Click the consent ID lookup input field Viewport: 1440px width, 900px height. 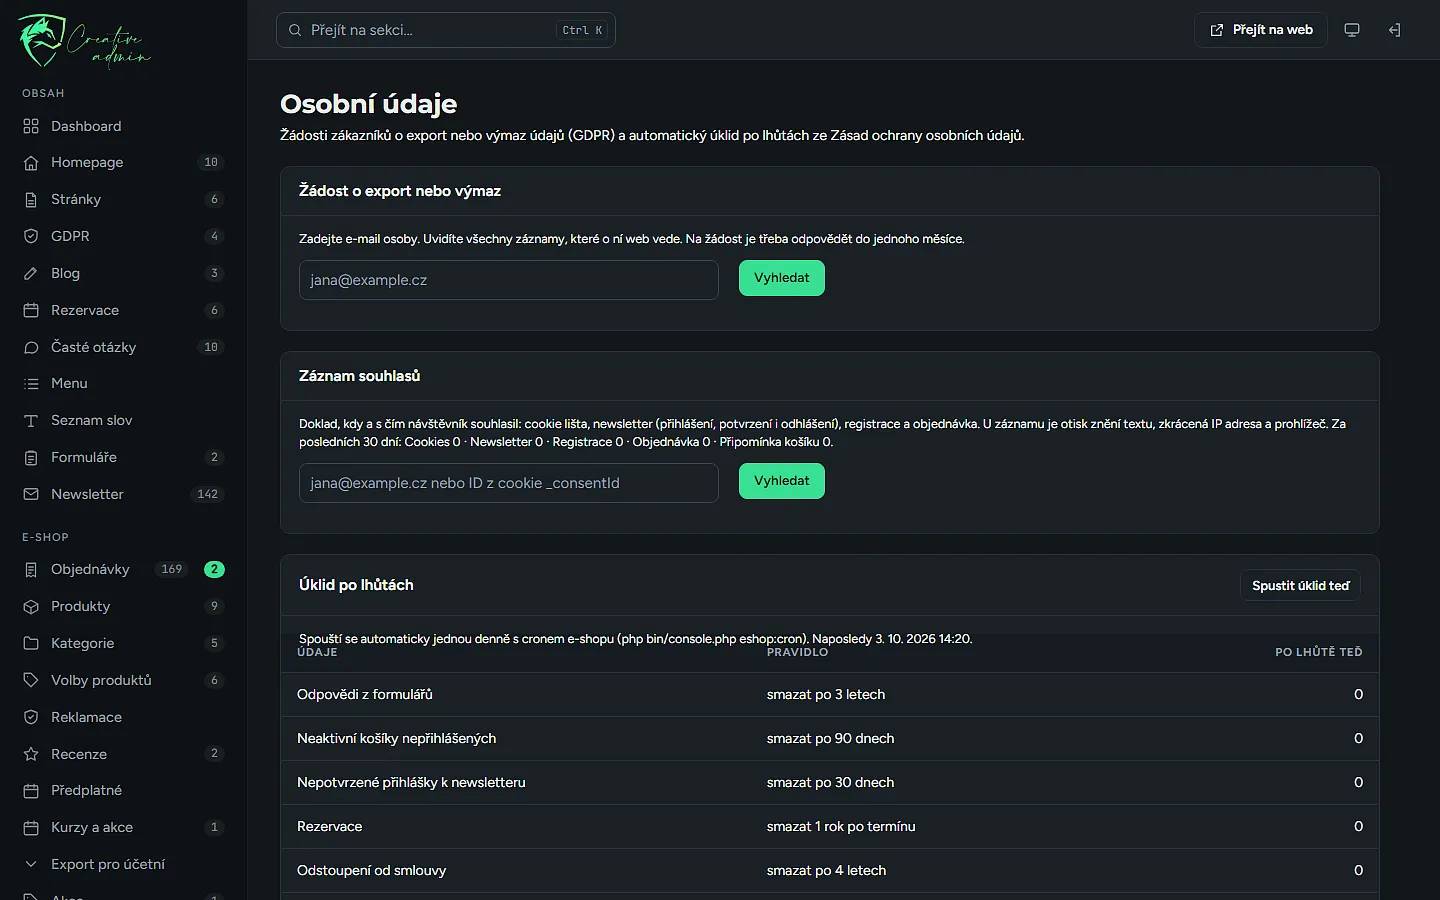pos(509,483)
